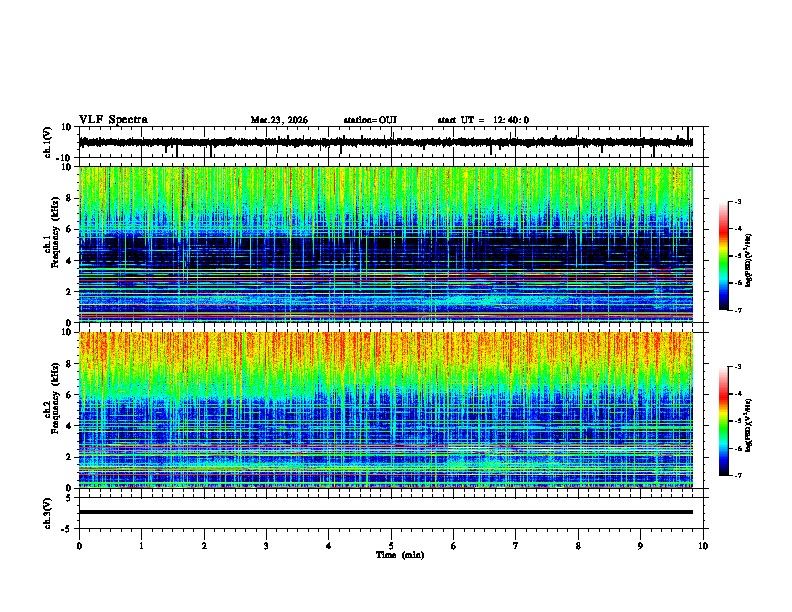Click the "-4" label on ch.2 color scale
Image resolution: width=792 pixels, height=612 pixels.
(737, 394)
